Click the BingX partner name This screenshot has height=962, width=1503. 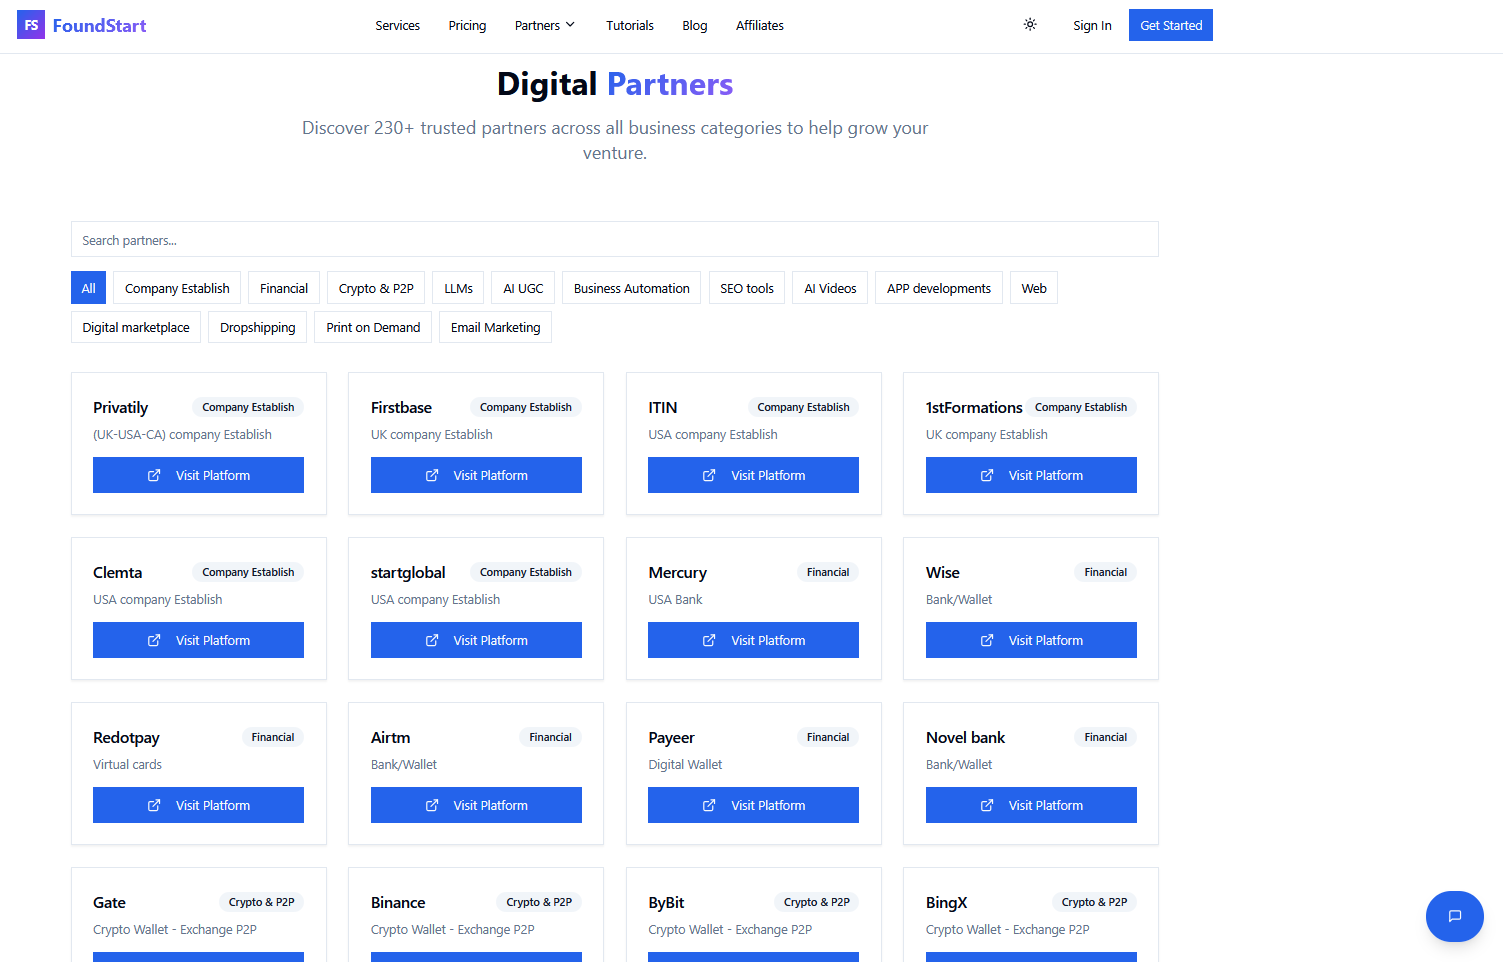click(946, 902)
